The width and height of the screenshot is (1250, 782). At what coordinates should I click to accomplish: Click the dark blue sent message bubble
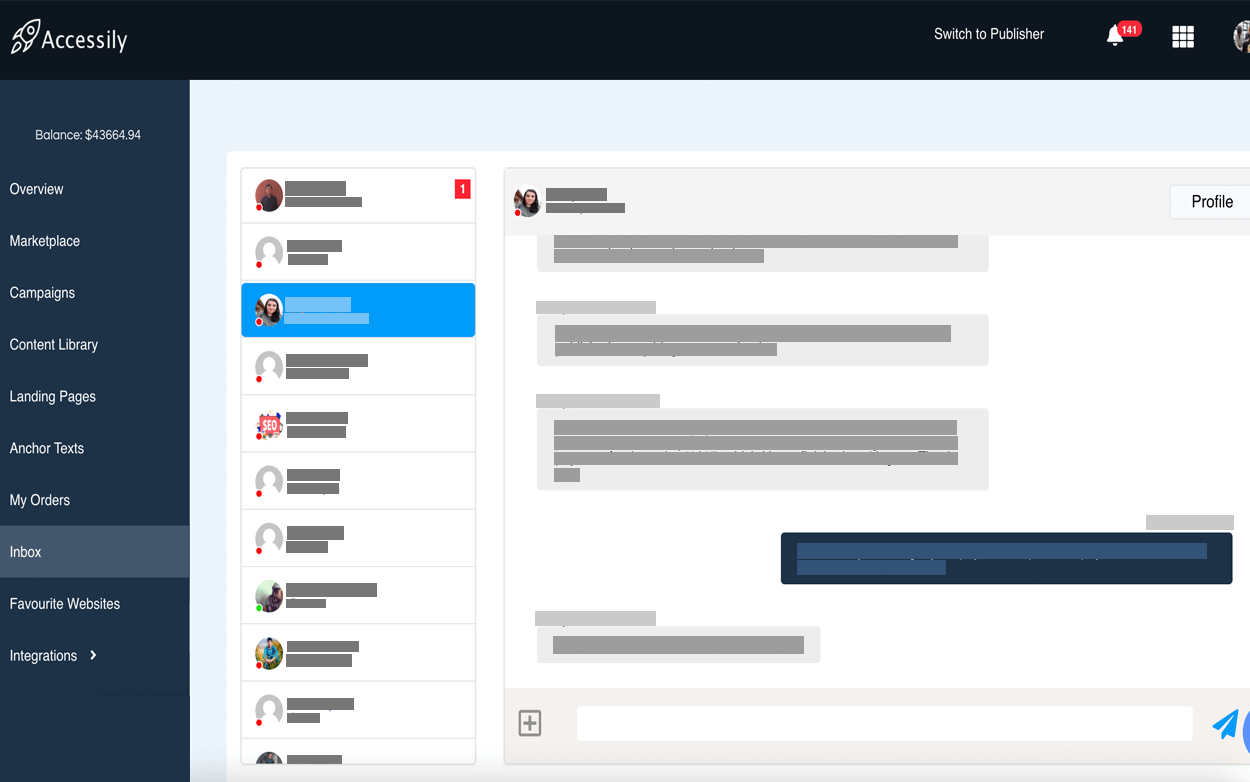pos(1006,558)
